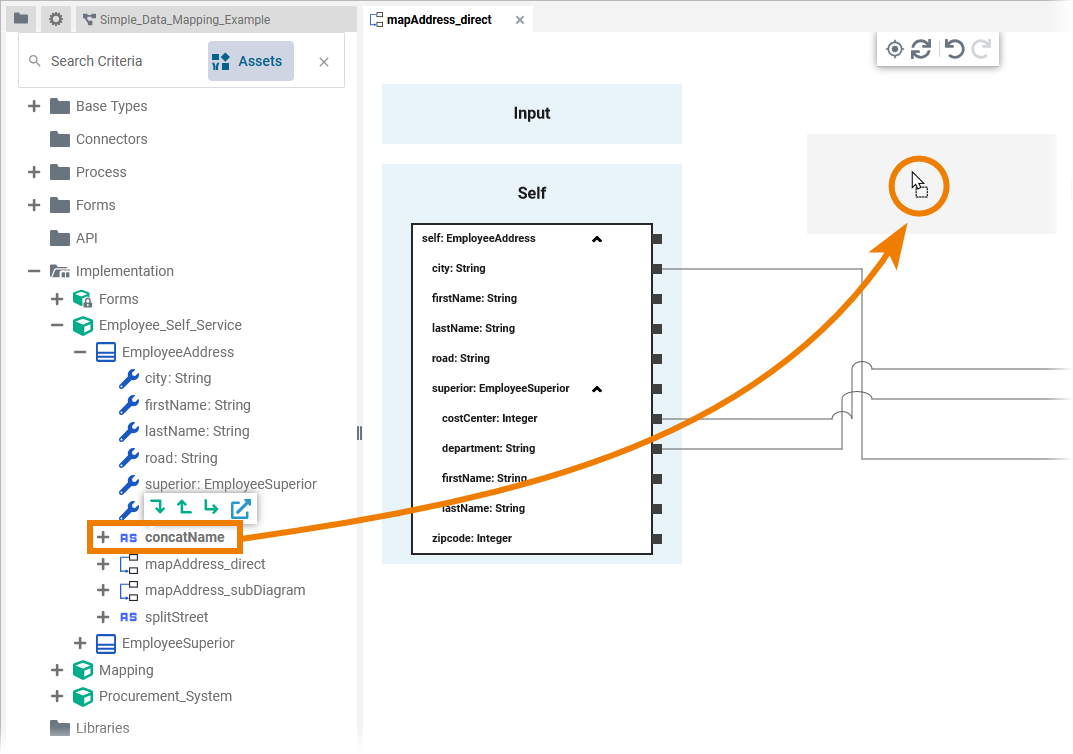Expand the Base Types folder
This screenshot has height=754, width=1073.
tap(34, 106)
